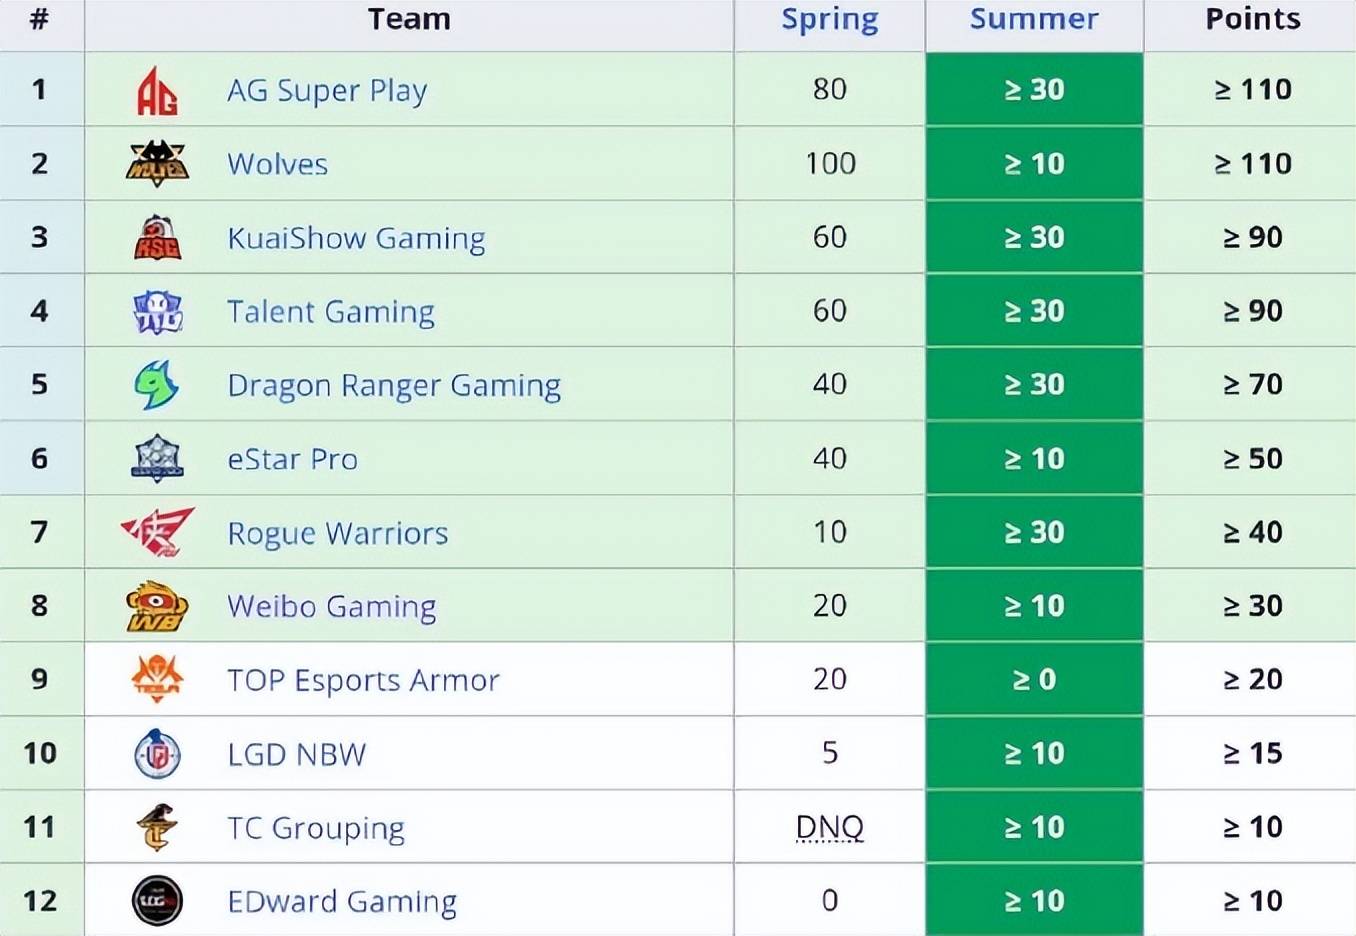Click the EDward Gaming team logo
This screenshot has height=936, width=1356.
(x=157, y=901)
